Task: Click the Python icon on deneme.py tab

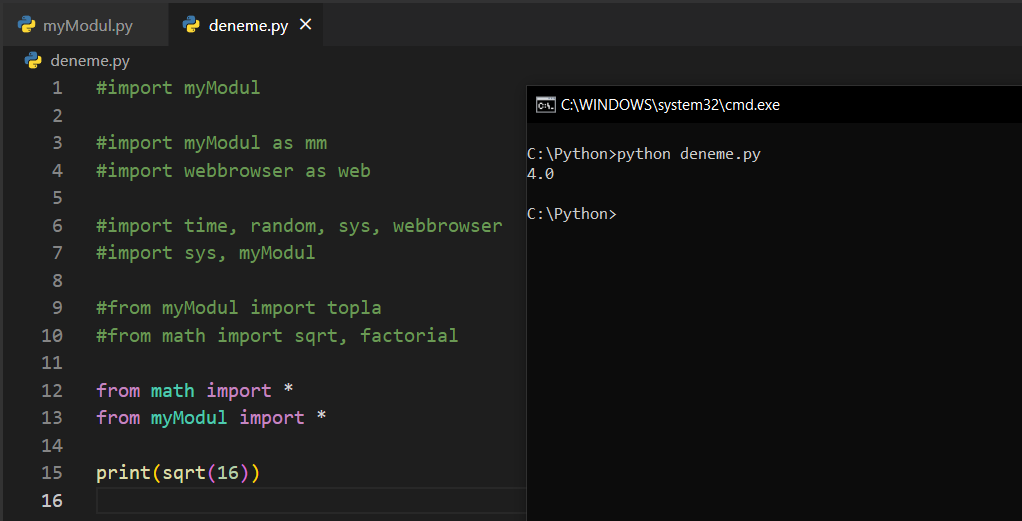Action: [x=192, y=25]
